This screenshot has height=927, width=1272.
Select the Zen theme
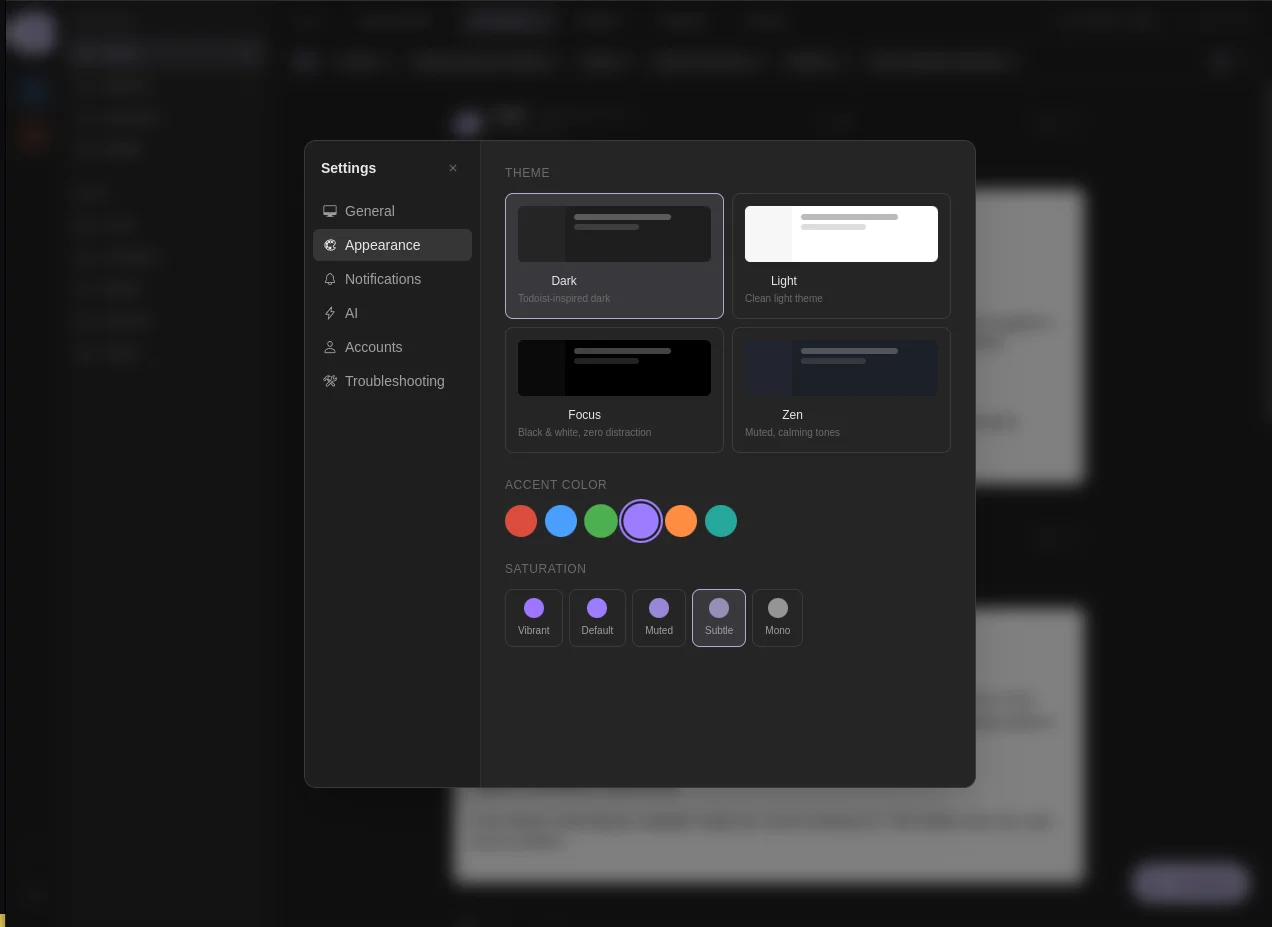click(x=841, y=389)
